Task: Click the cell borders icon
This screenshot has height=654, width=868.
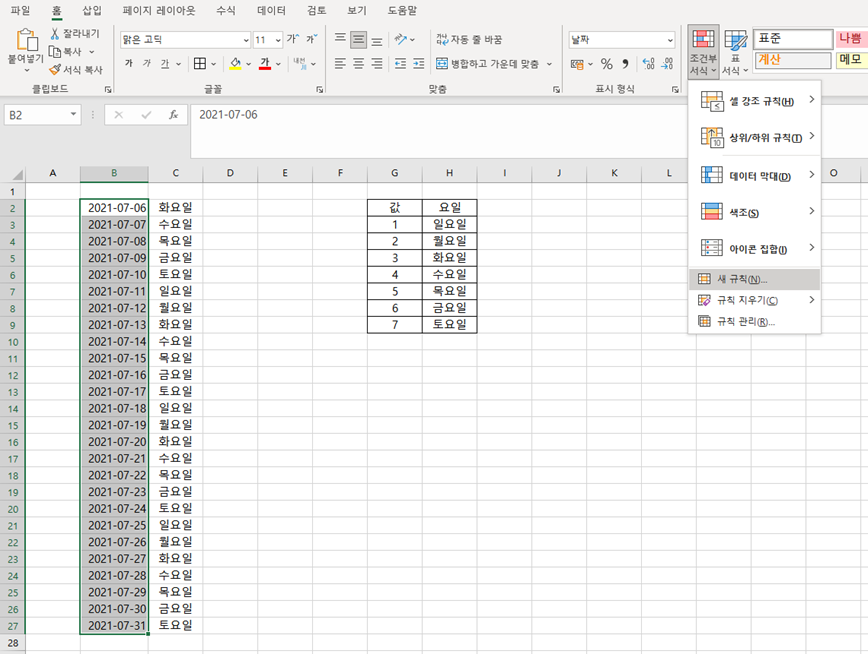Action: pos(200,64)
